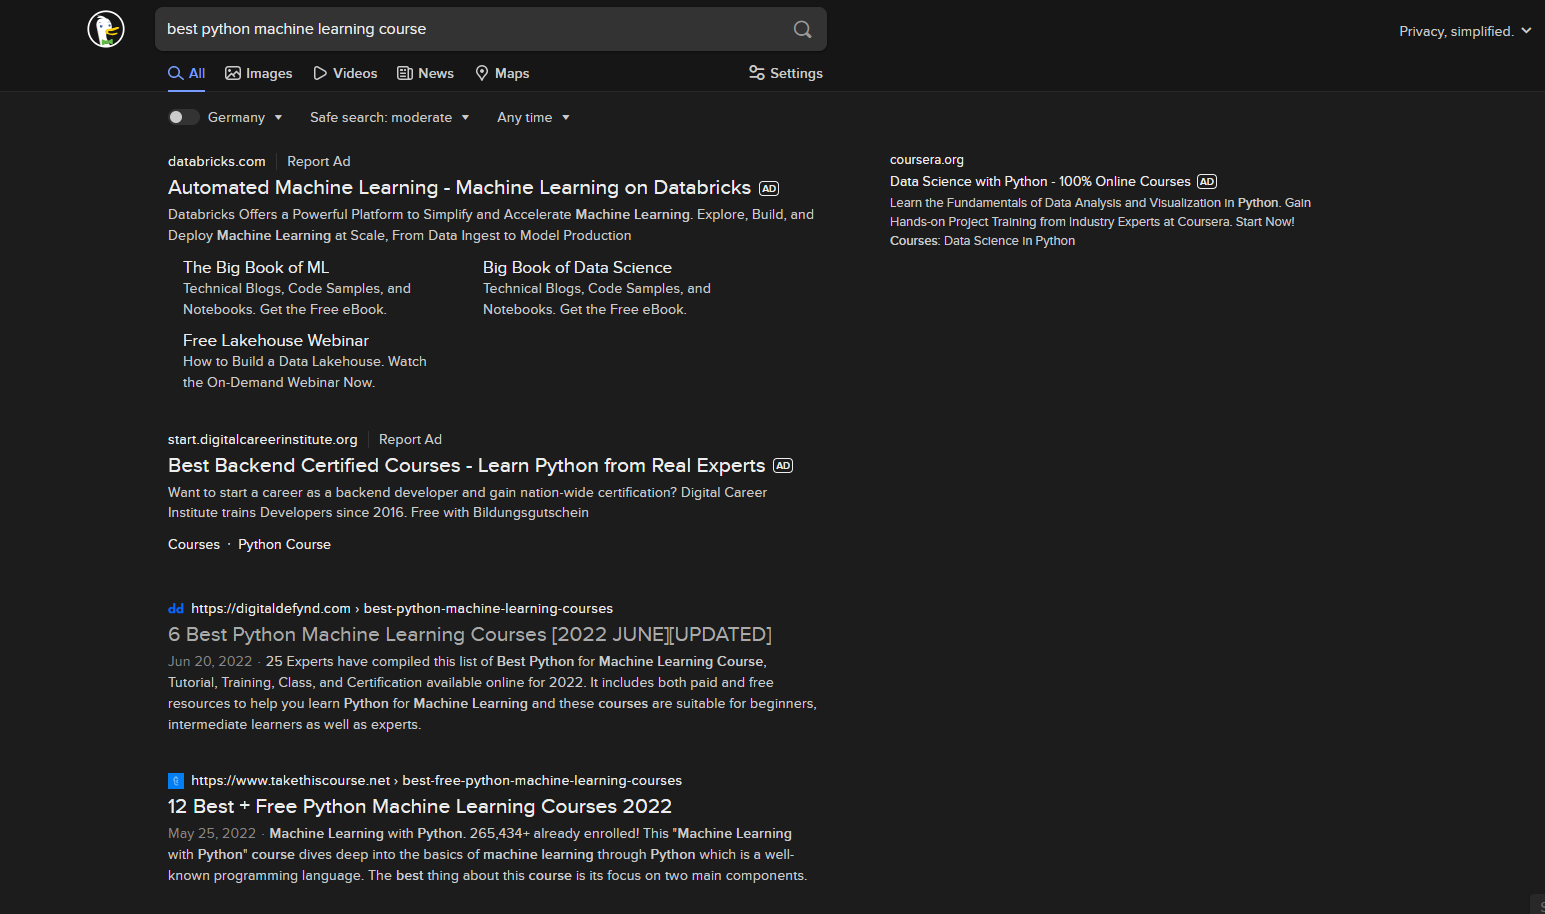
Task: Open the Any time filter dropdown
Action: [534, 117]
